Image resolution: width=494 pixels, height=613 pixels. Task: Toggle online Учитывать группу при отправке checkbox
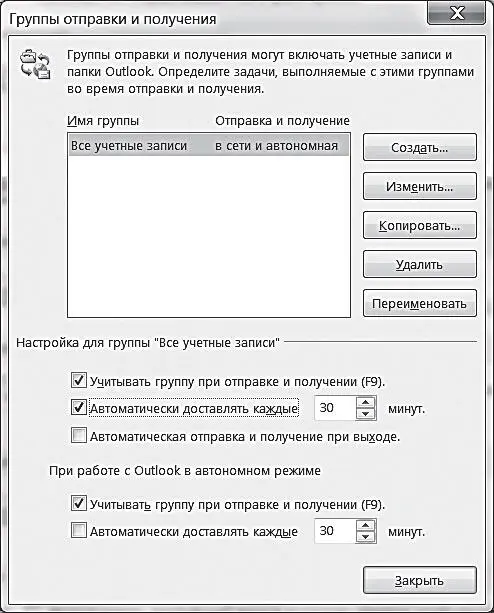(79, 380)
